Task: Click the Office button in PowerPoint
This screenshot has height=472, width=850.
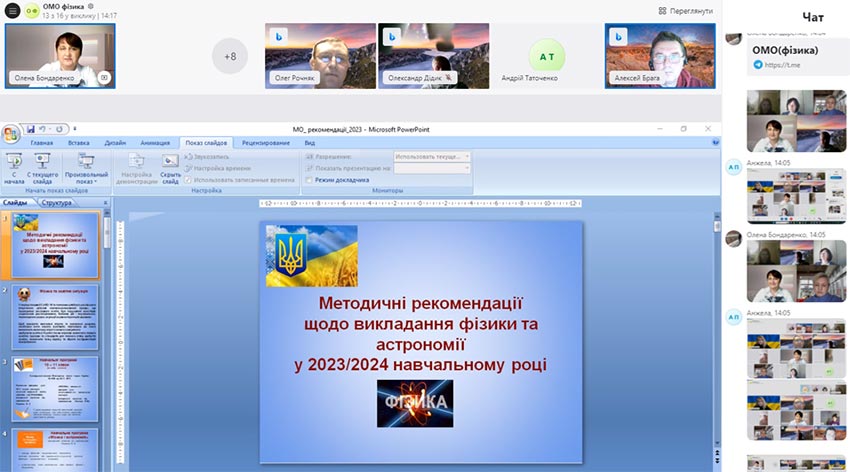Action: [x=11, y=134]
